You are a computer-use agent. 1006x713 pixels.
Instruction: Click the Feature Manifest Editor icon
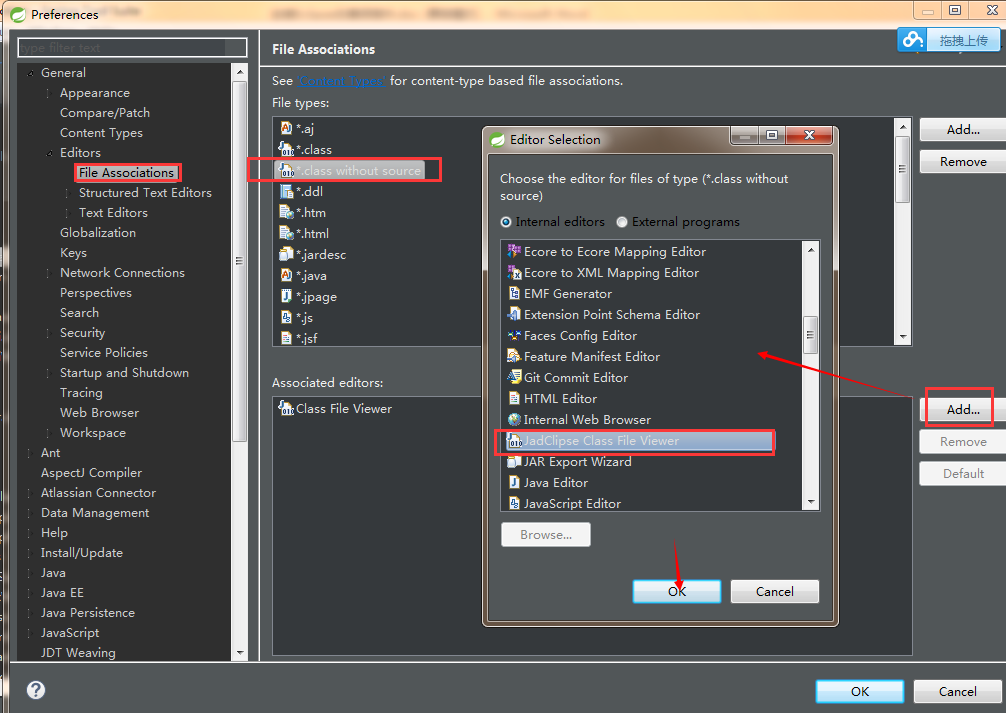[515, 356]
